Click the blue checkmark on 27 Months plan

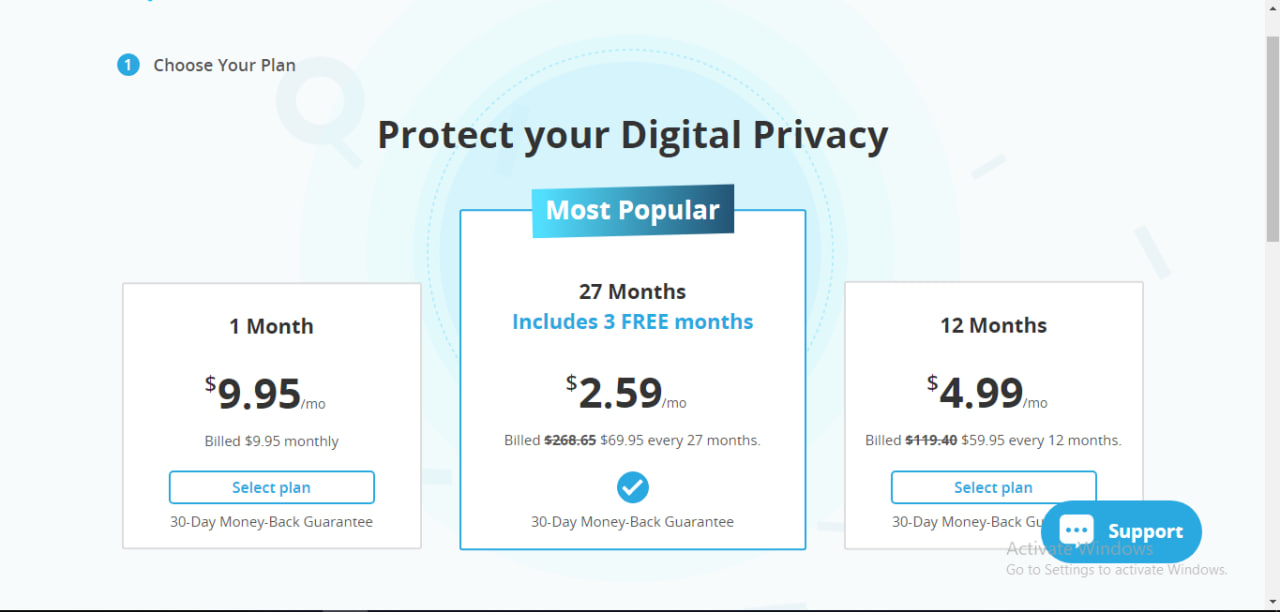pos(632,487)
